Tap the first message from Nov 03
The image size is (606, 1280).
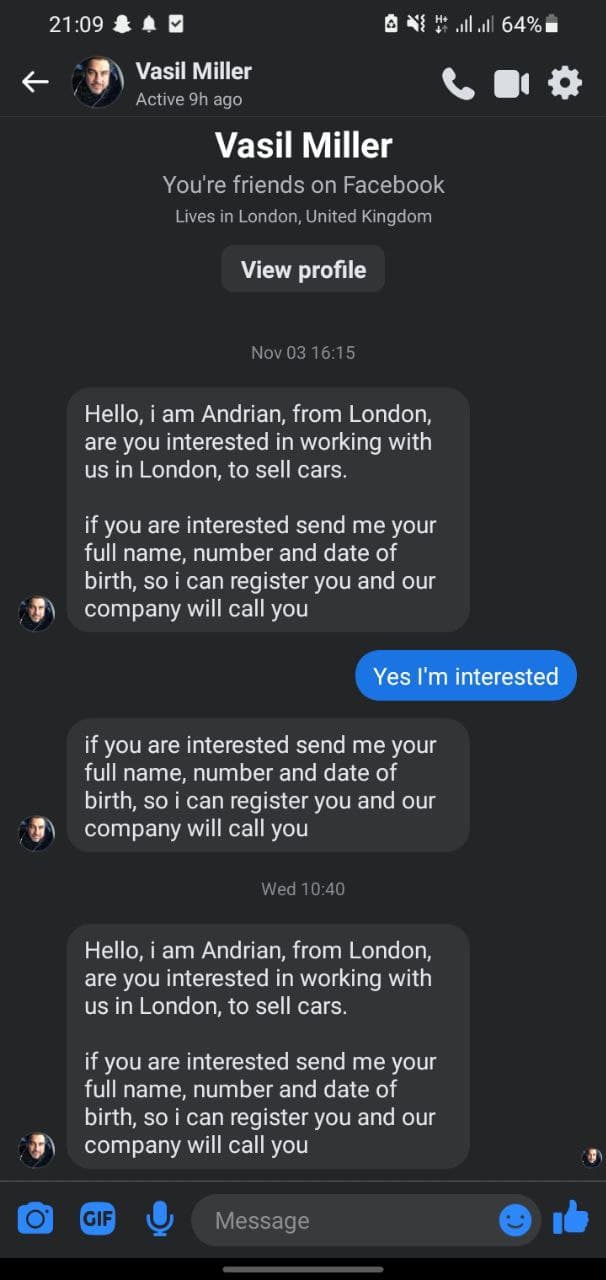tap(268, 510)
